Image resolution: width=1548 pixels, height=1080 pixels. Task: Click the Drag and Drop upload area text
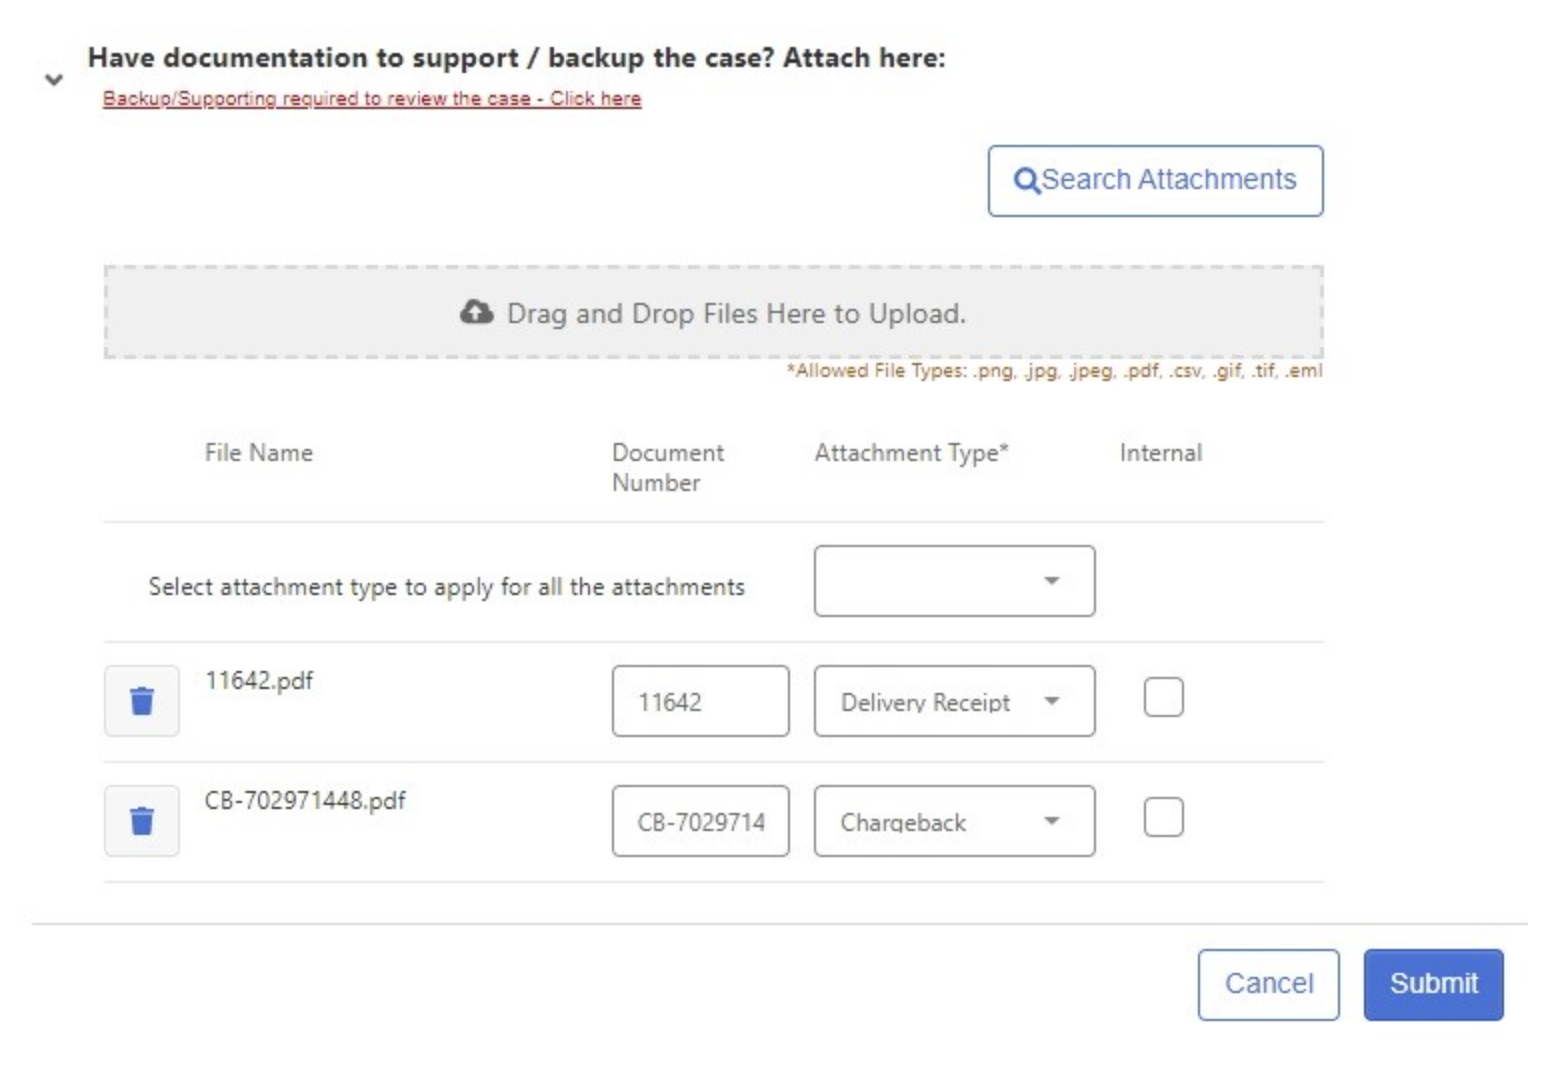click(736, 314)
